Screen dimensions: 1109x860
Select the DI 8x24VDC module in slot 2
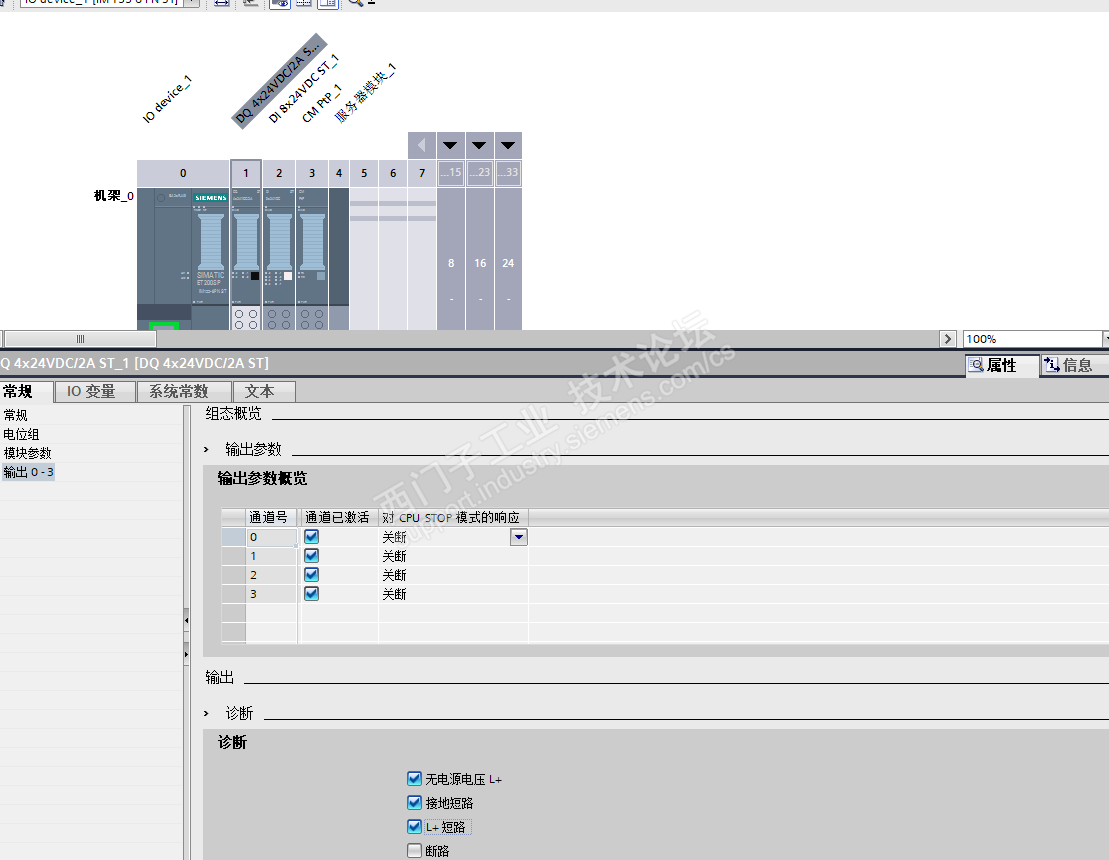pos(279,258)
